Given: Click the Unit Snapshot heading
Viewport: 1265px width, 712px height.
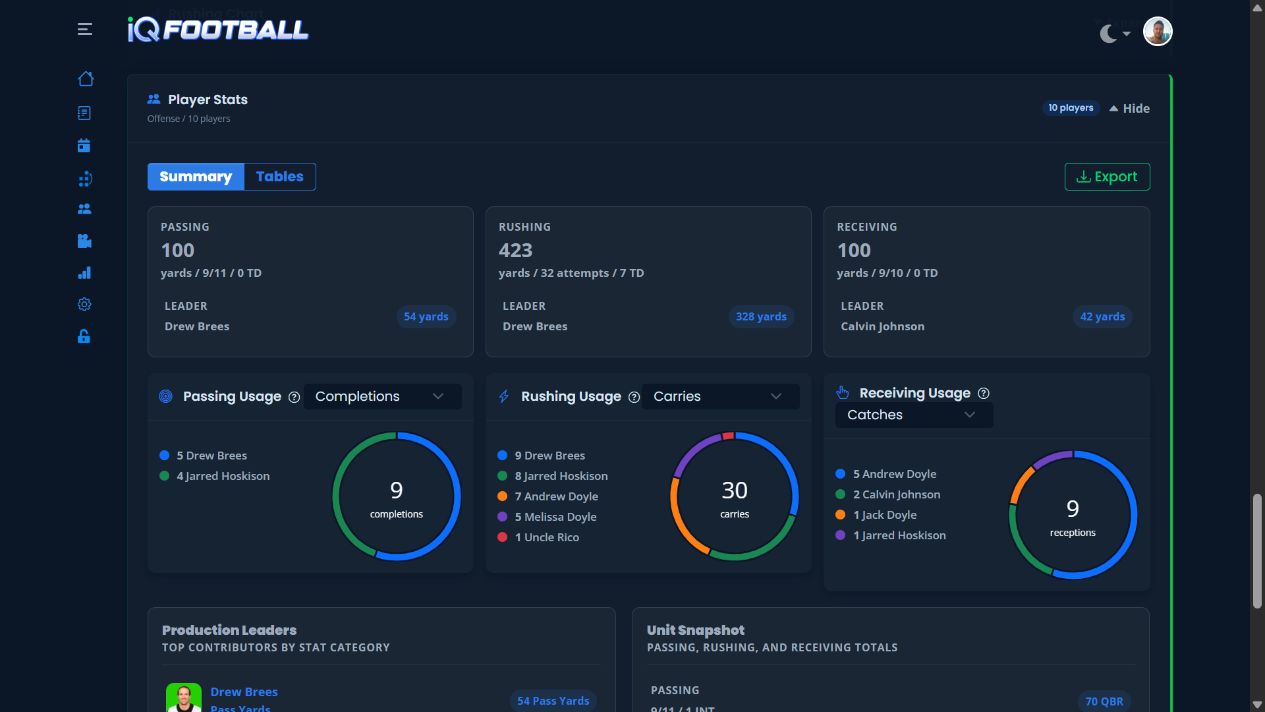Looking at the screenshot, I should [x=696, y=630].
